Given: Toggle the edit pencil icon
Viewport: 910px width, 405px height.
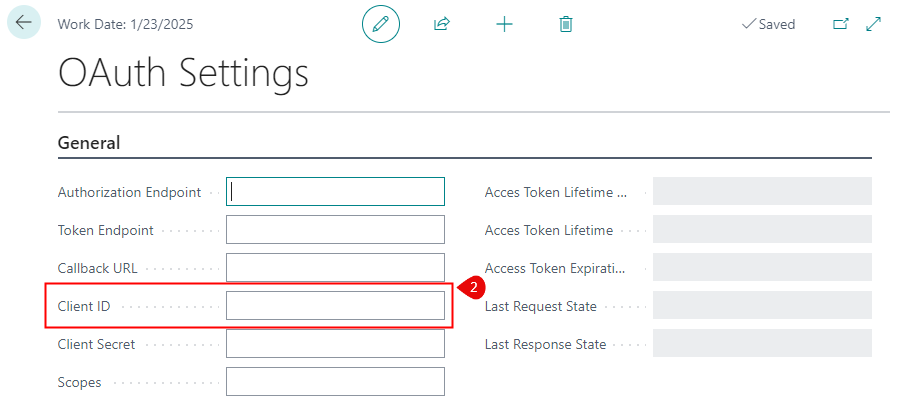Looking at the screenshot, I should click(x=380, y=24).
